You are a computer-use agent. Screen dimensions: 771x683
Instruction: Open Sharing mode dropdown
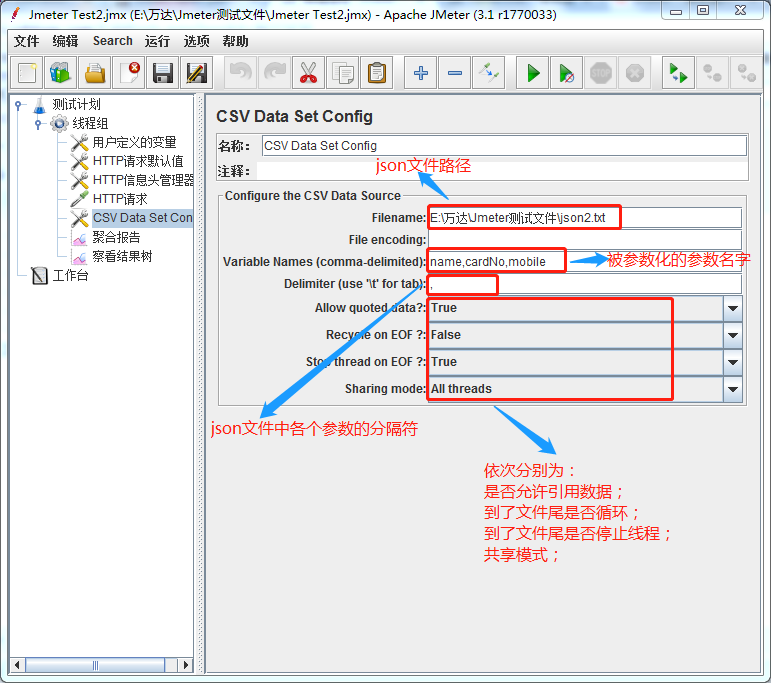733,389
